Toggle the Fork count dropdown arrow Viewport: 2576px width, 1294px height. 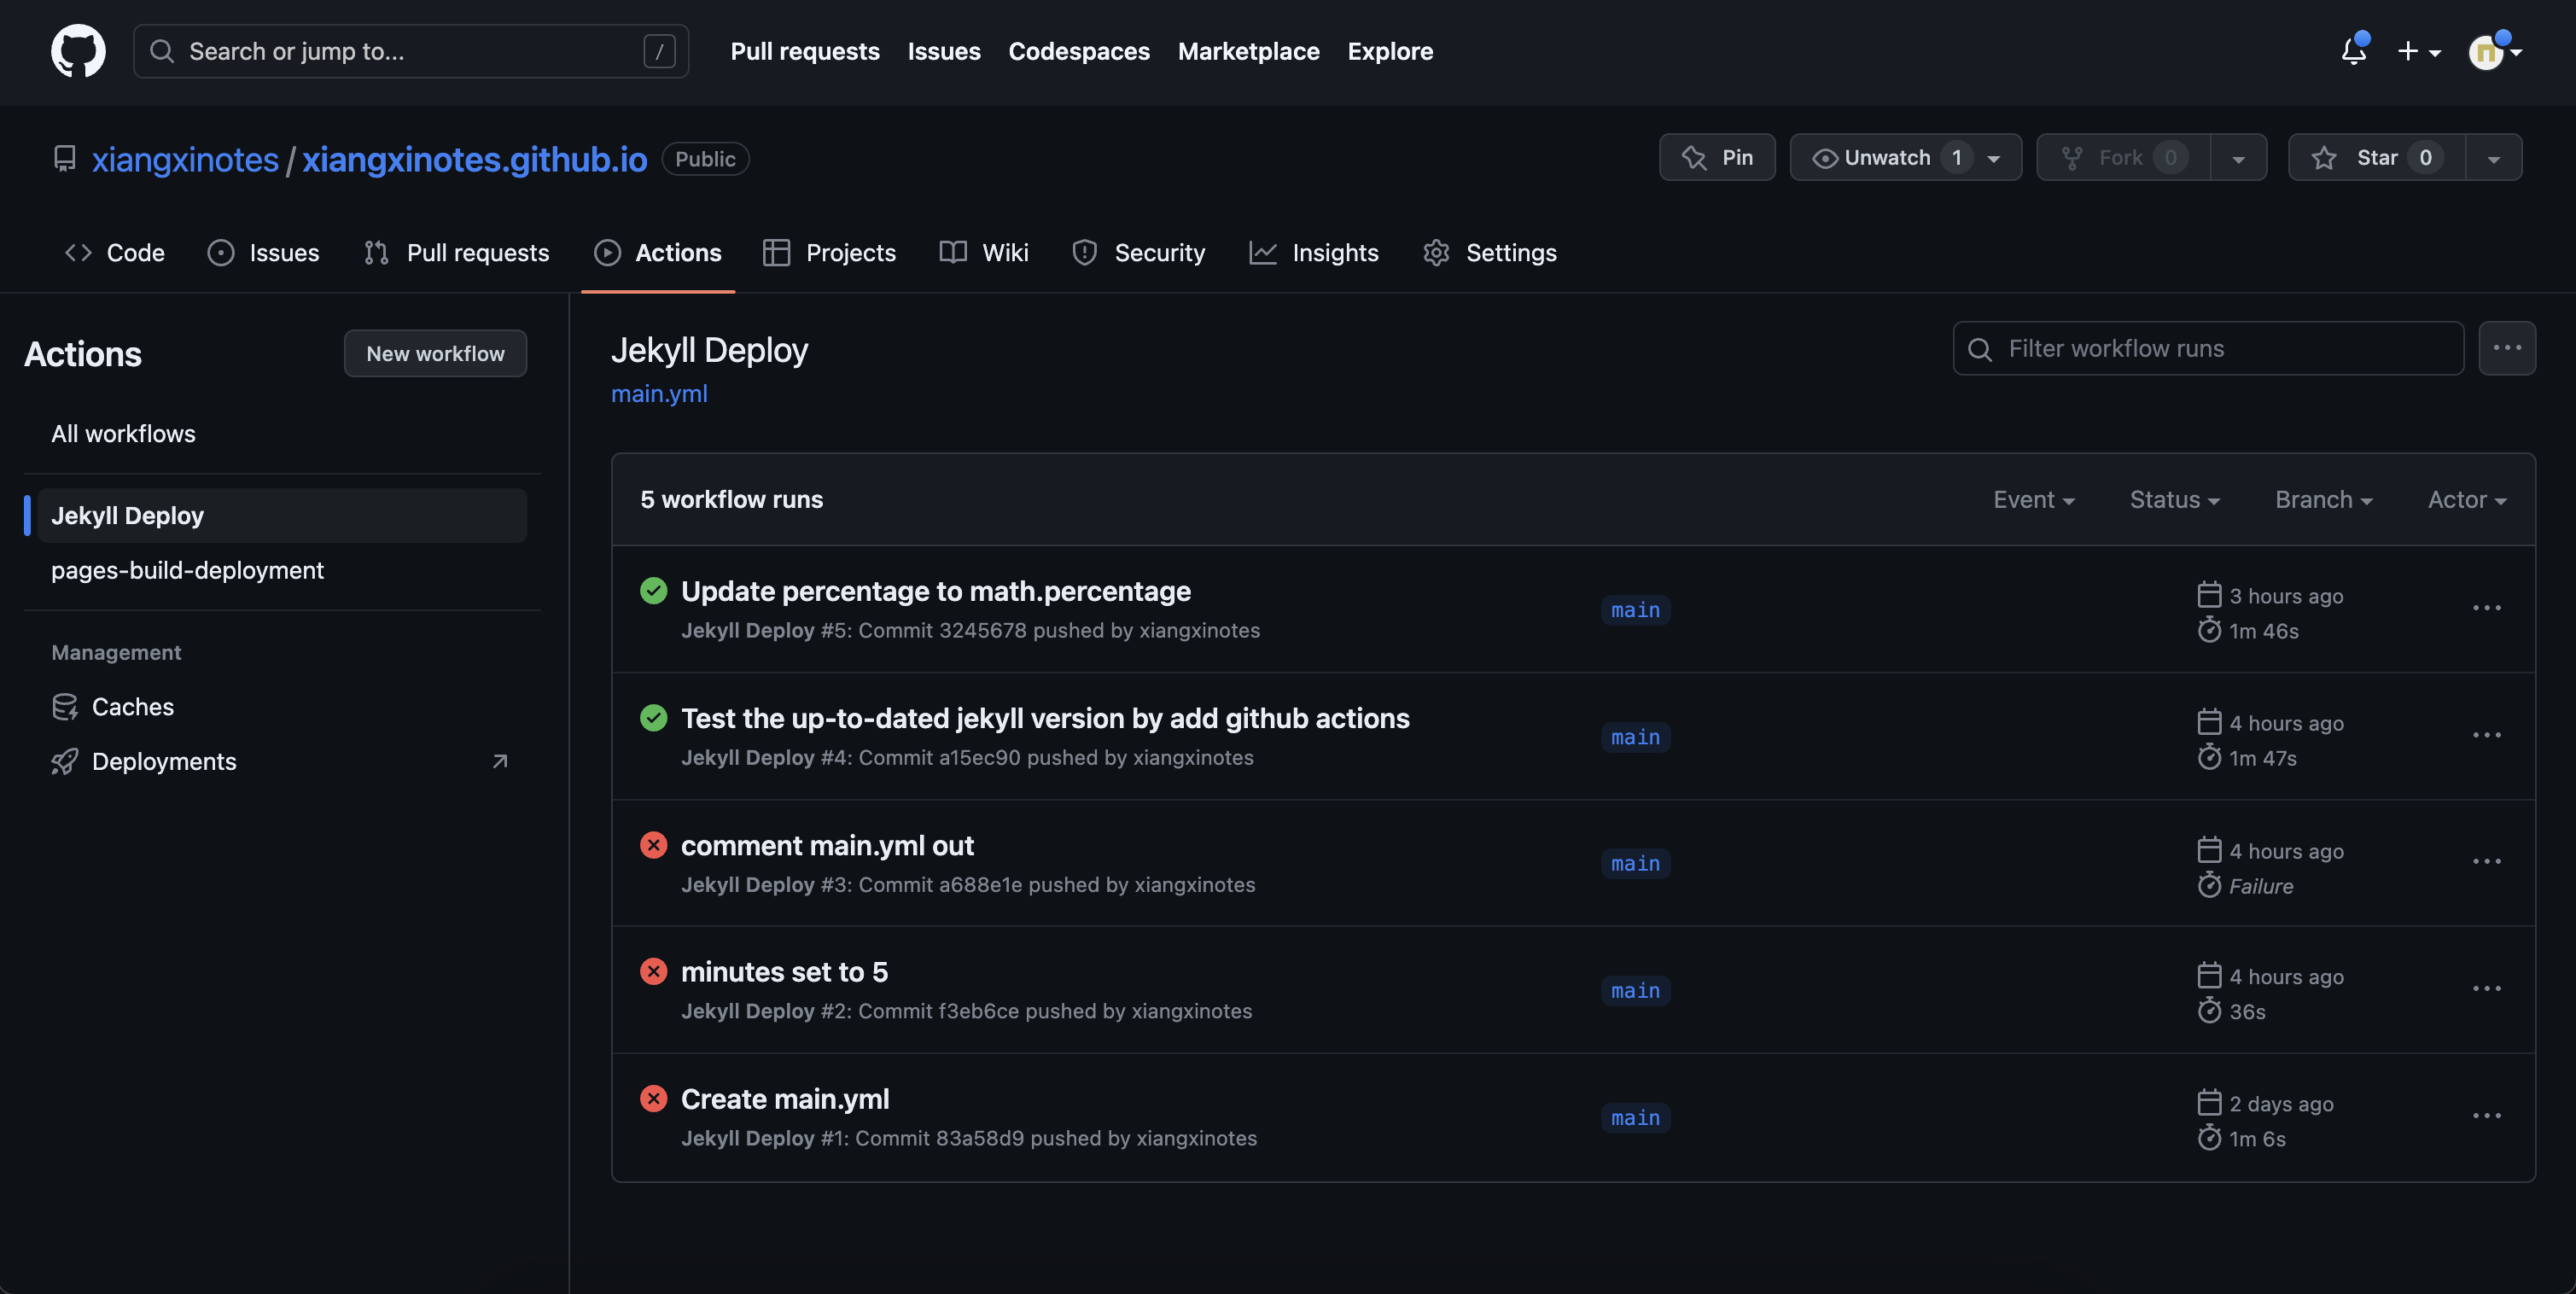coord(2238,157)
